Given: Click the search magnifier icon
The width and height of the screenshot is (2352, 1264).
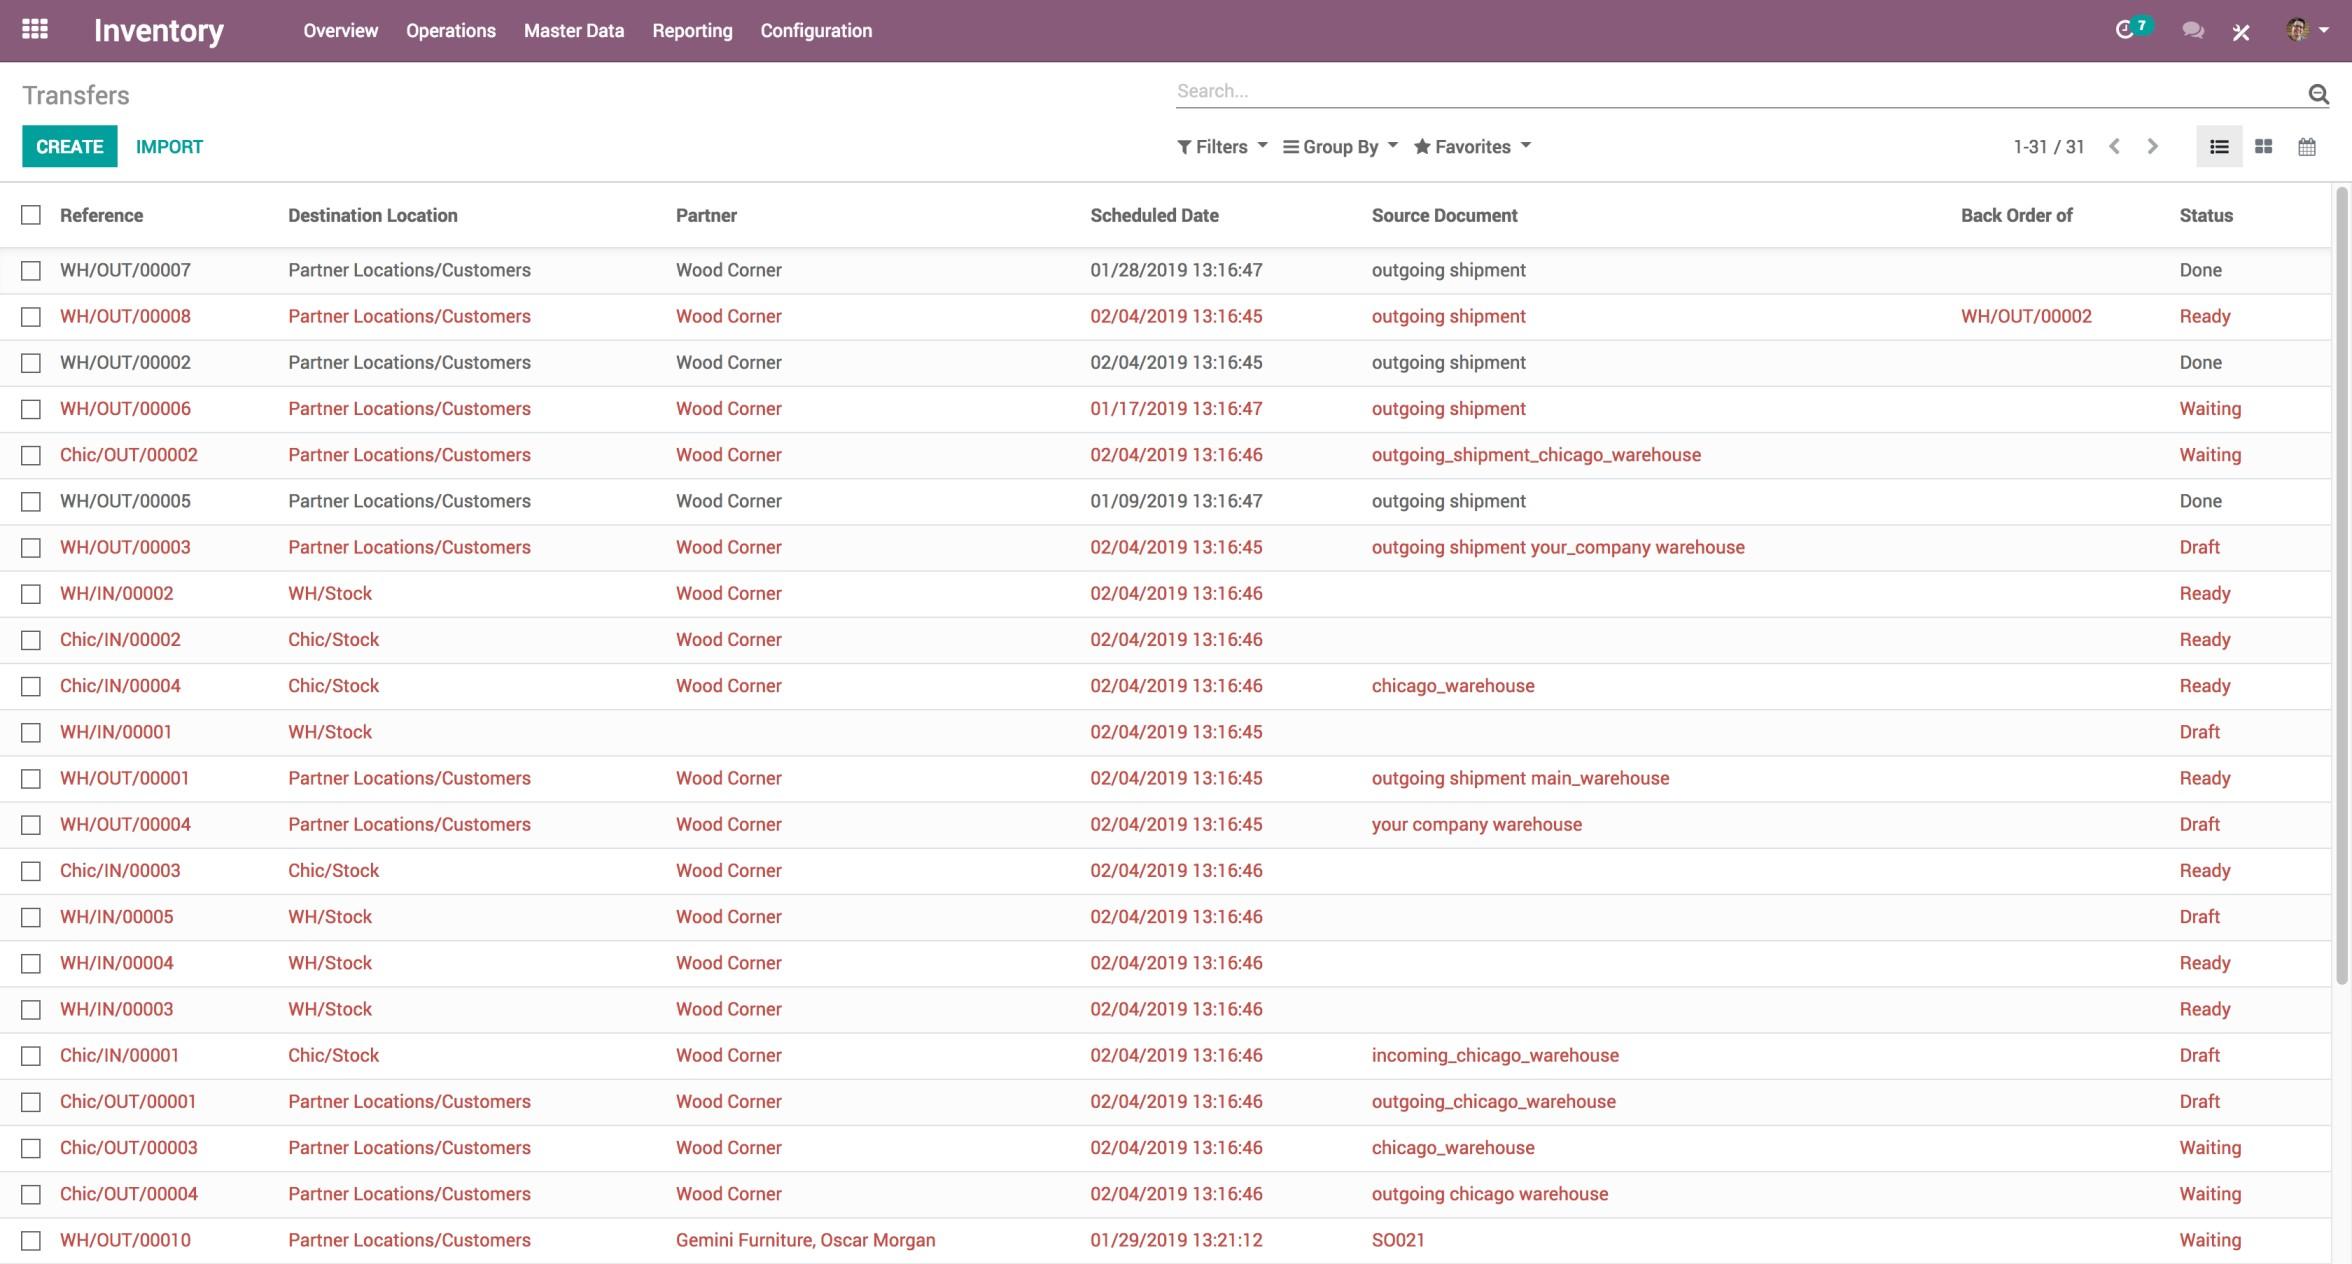Looking at the screenshot, I should 2321,92.
